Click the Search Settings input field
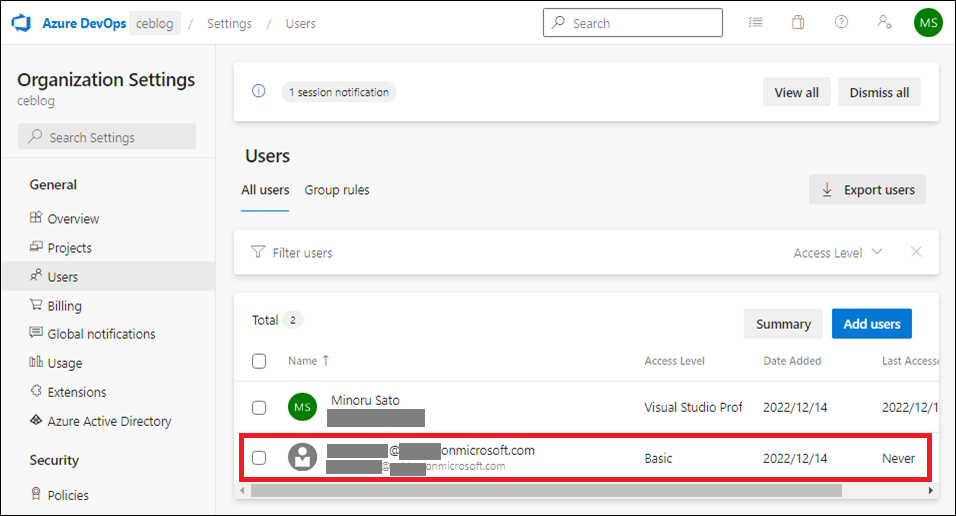 click(107, 137)
